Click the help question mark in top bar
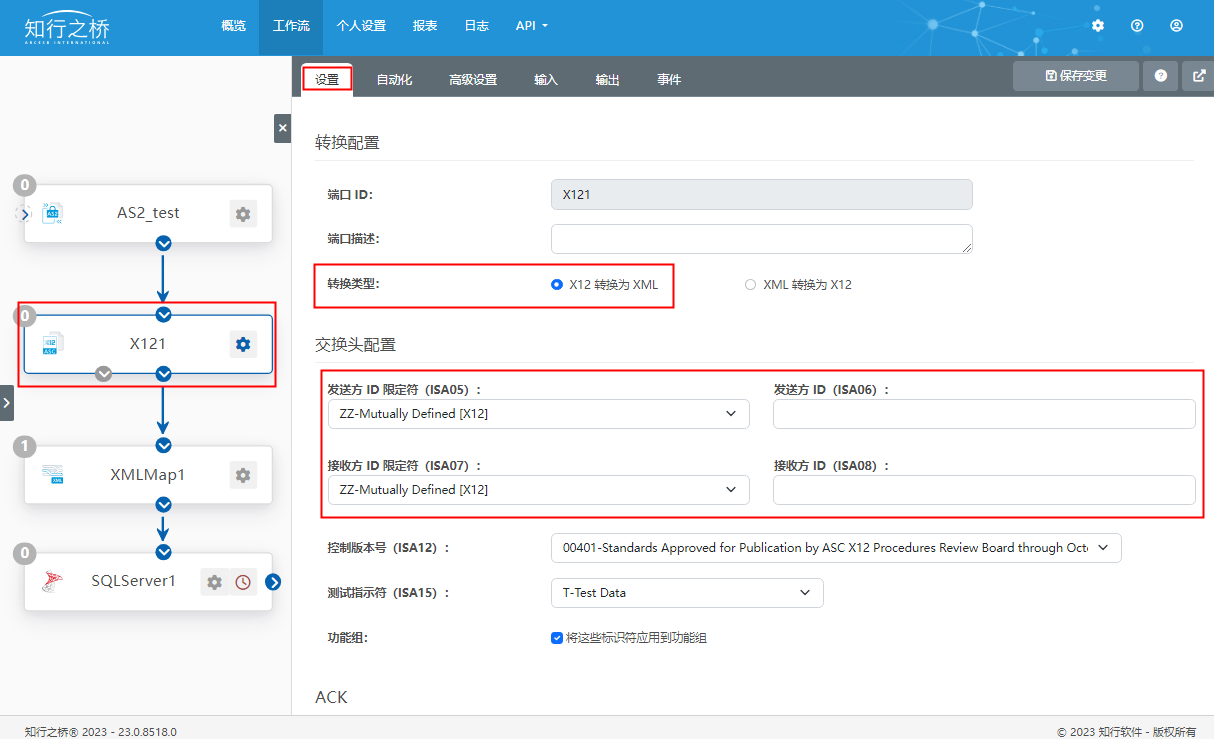 pyautogui.click(x=1137, y=26)
